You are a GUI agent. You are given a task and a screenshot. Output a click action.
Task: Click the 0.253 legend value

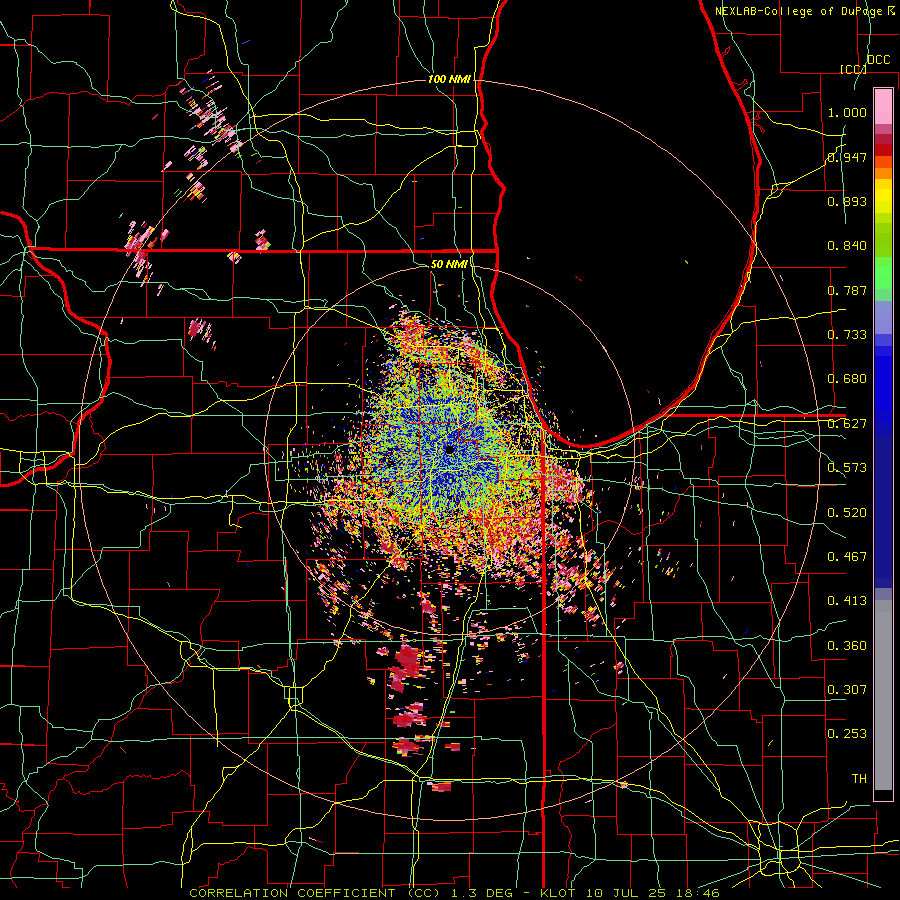[x=847, y=734]
